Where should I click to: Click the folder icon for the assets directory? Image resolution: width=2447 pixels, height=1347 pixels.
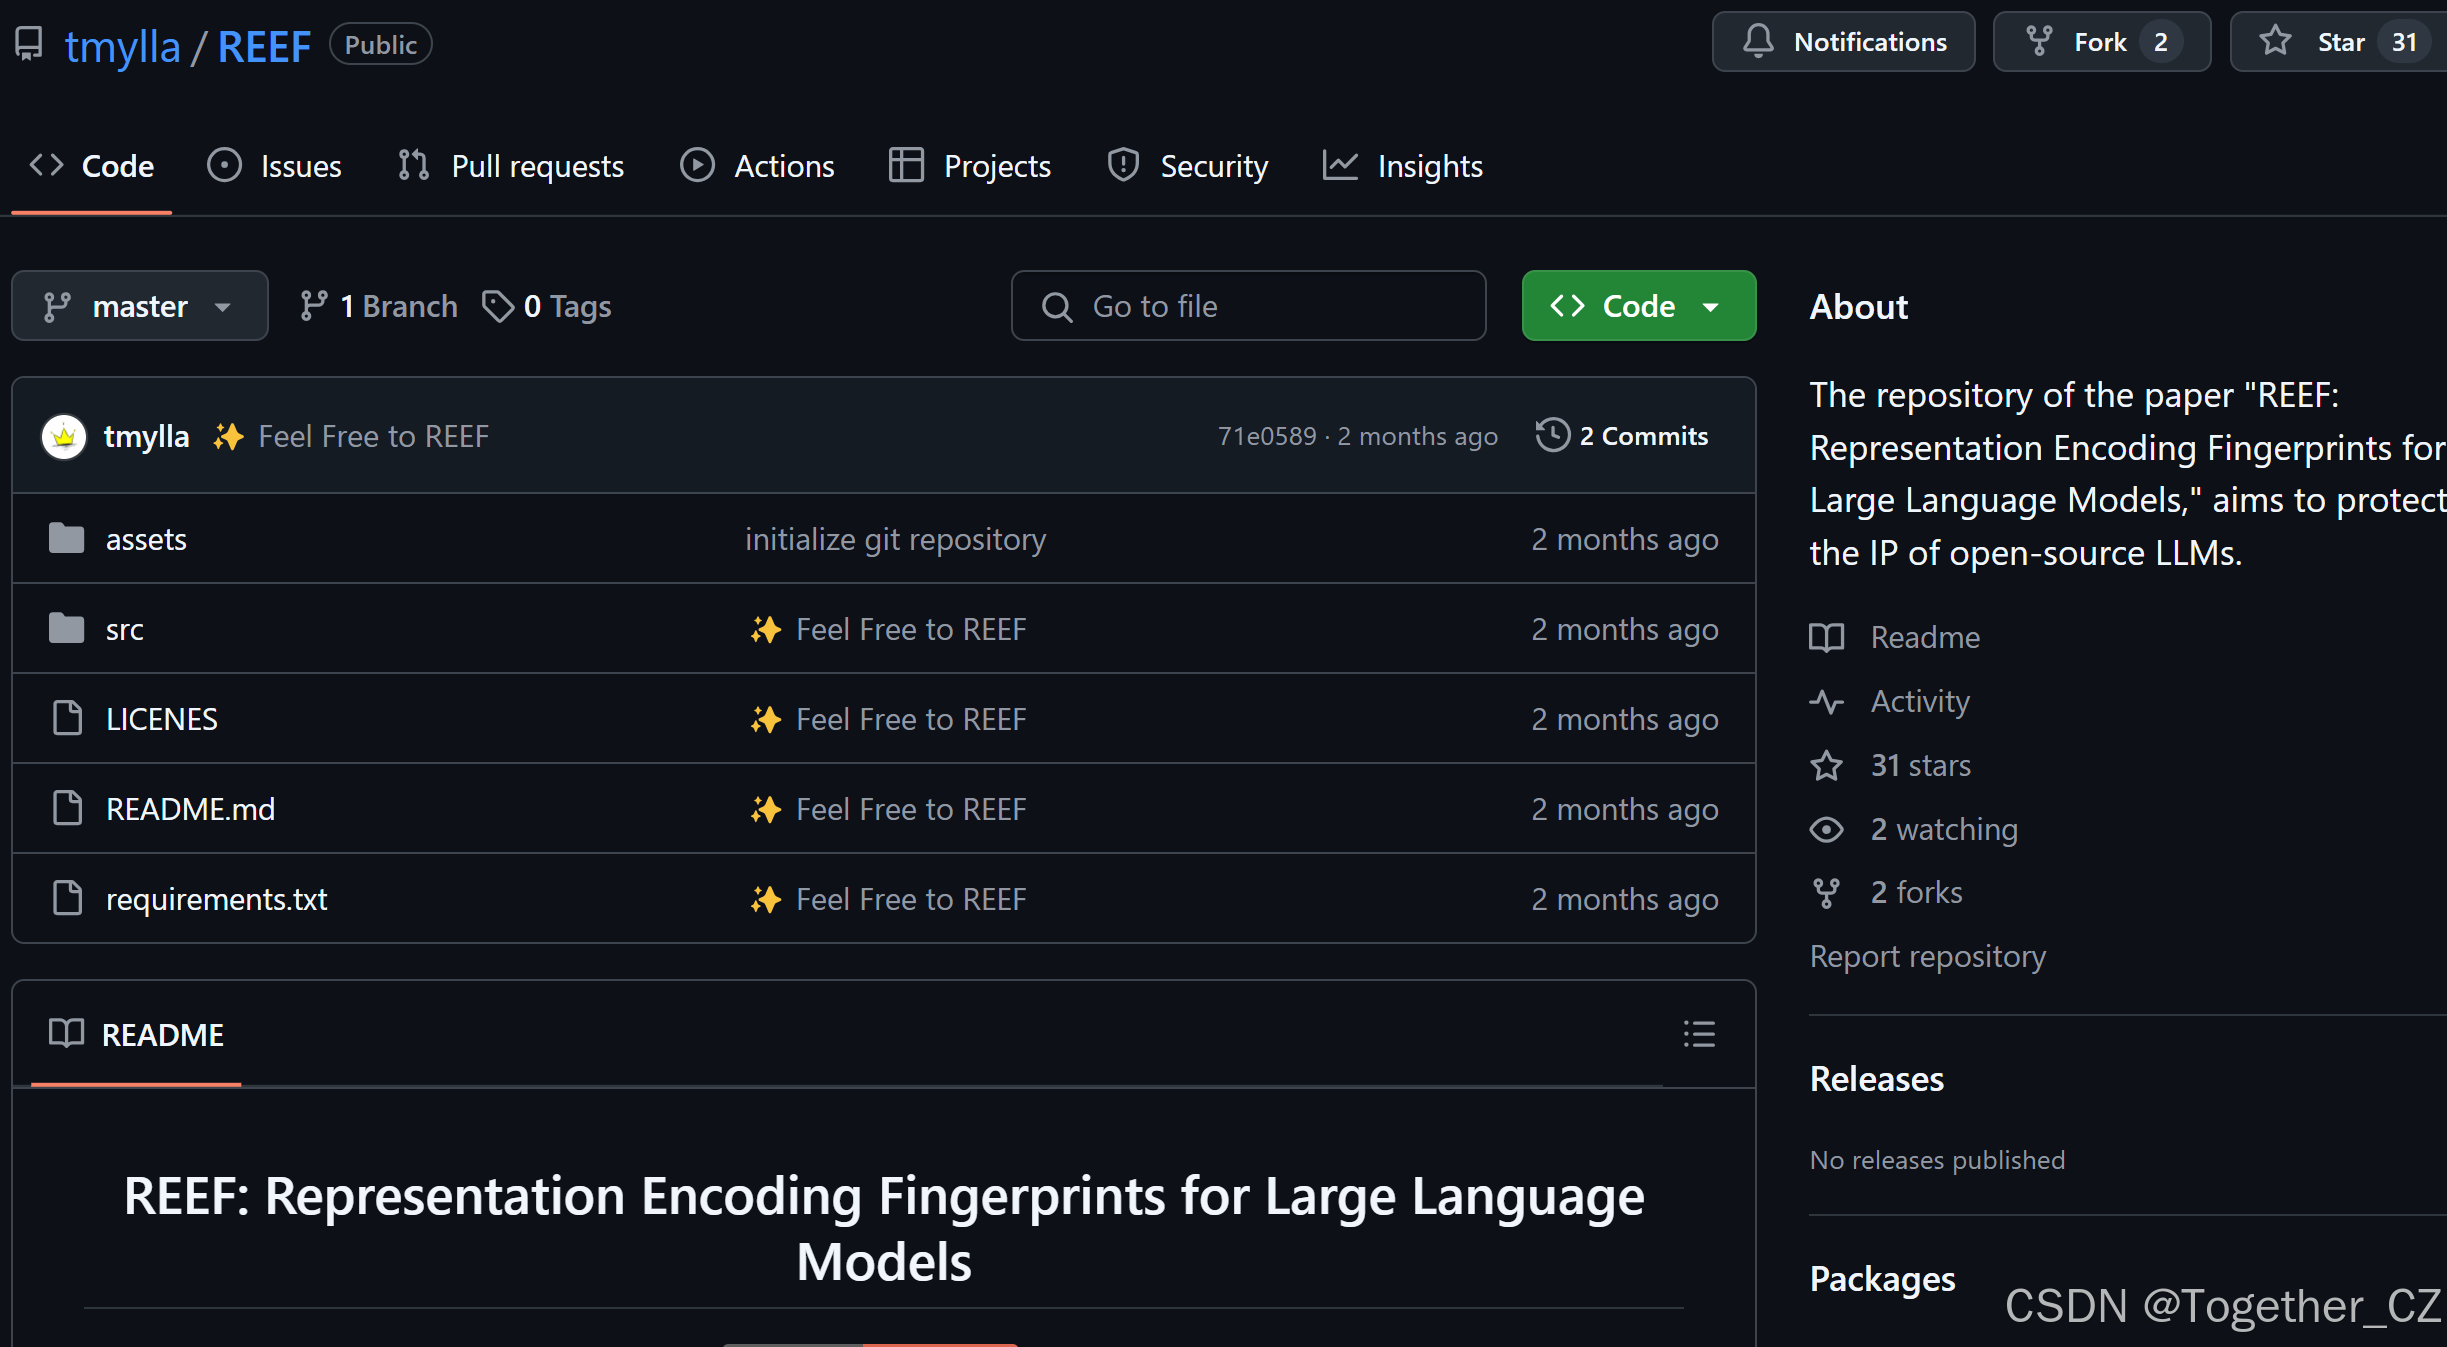[x=65, y=538]
